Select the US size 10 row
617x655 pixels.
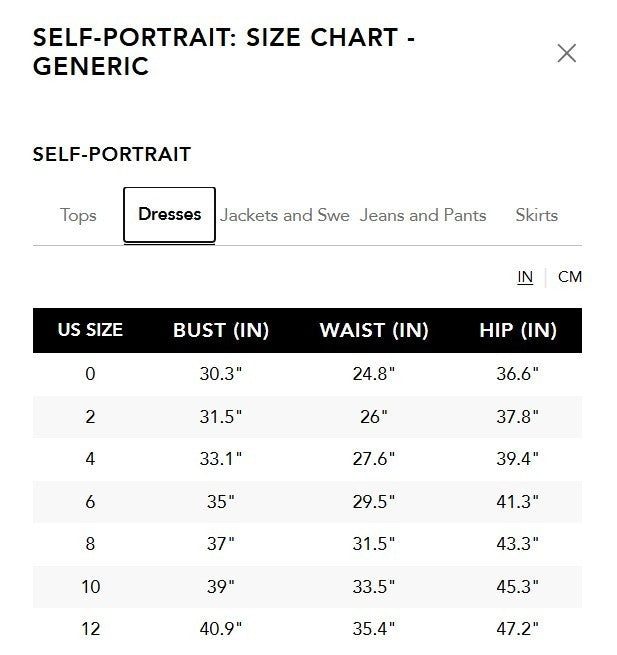(x=90, y=587)
